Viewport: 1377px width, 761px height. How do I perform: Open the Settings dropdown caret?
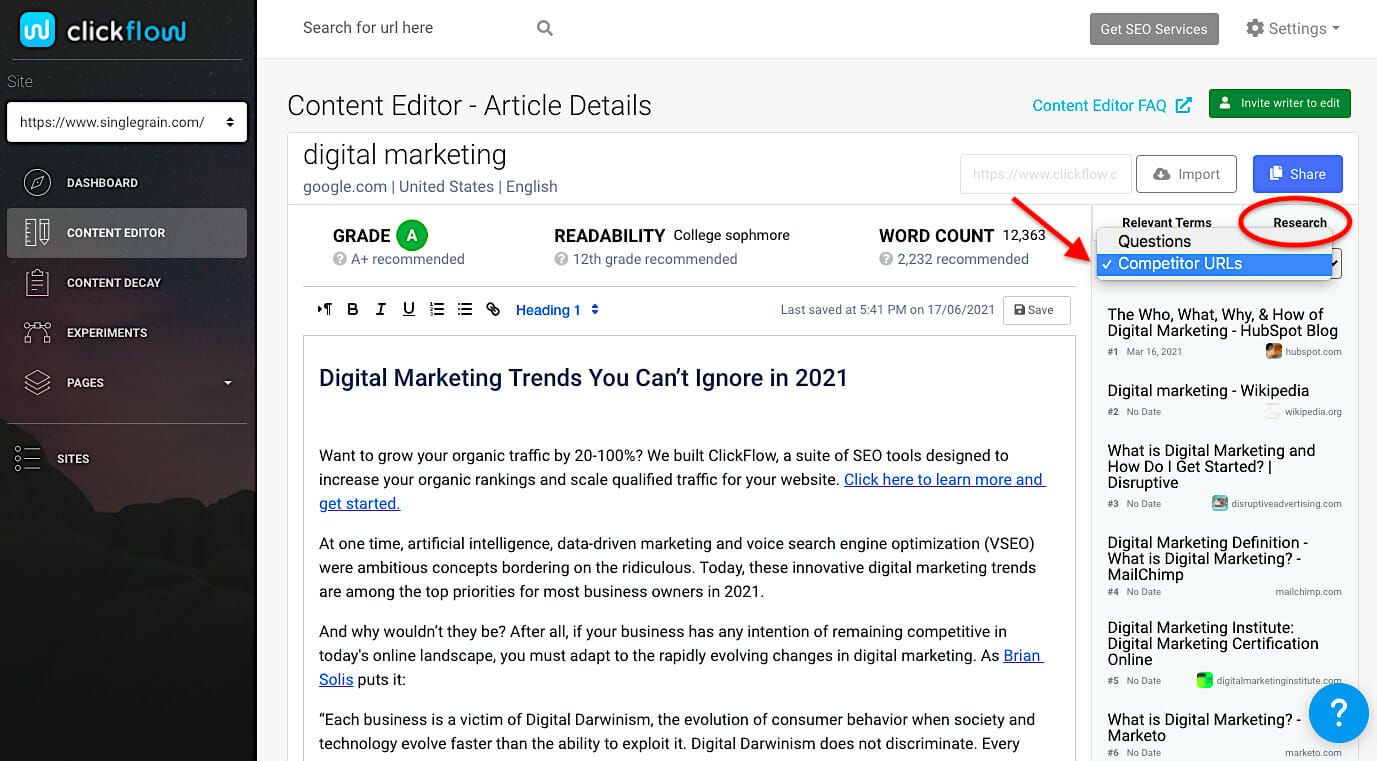click(1335, 29)
